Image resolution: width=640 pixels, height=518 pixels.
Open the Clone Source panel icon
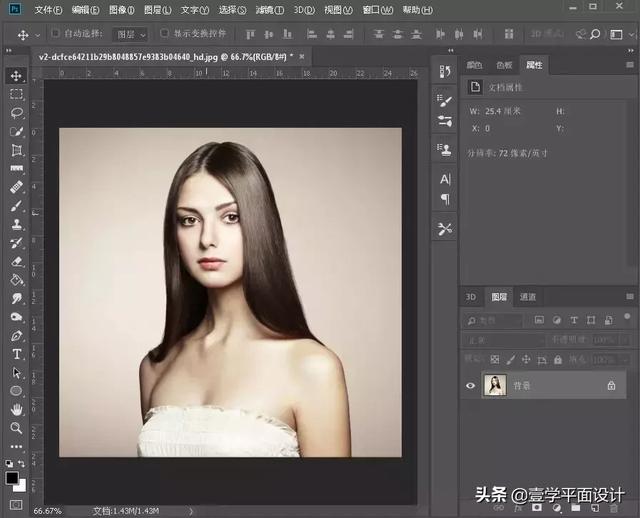[x=445, y=149]
